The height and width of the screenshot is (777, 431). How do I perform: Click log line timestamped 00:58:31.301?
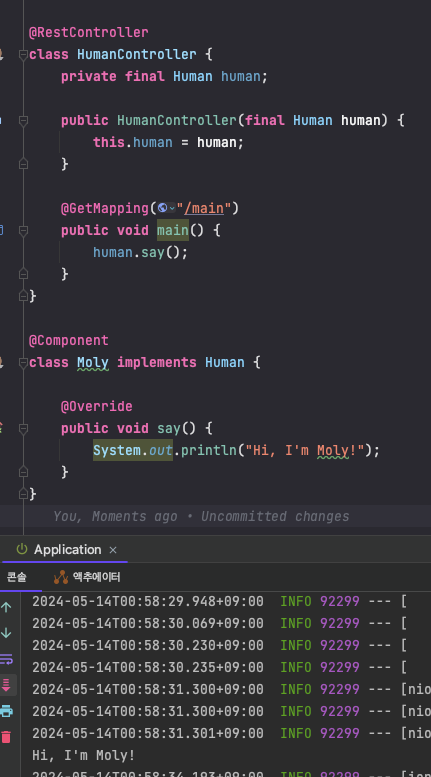[x=231, y=733]
